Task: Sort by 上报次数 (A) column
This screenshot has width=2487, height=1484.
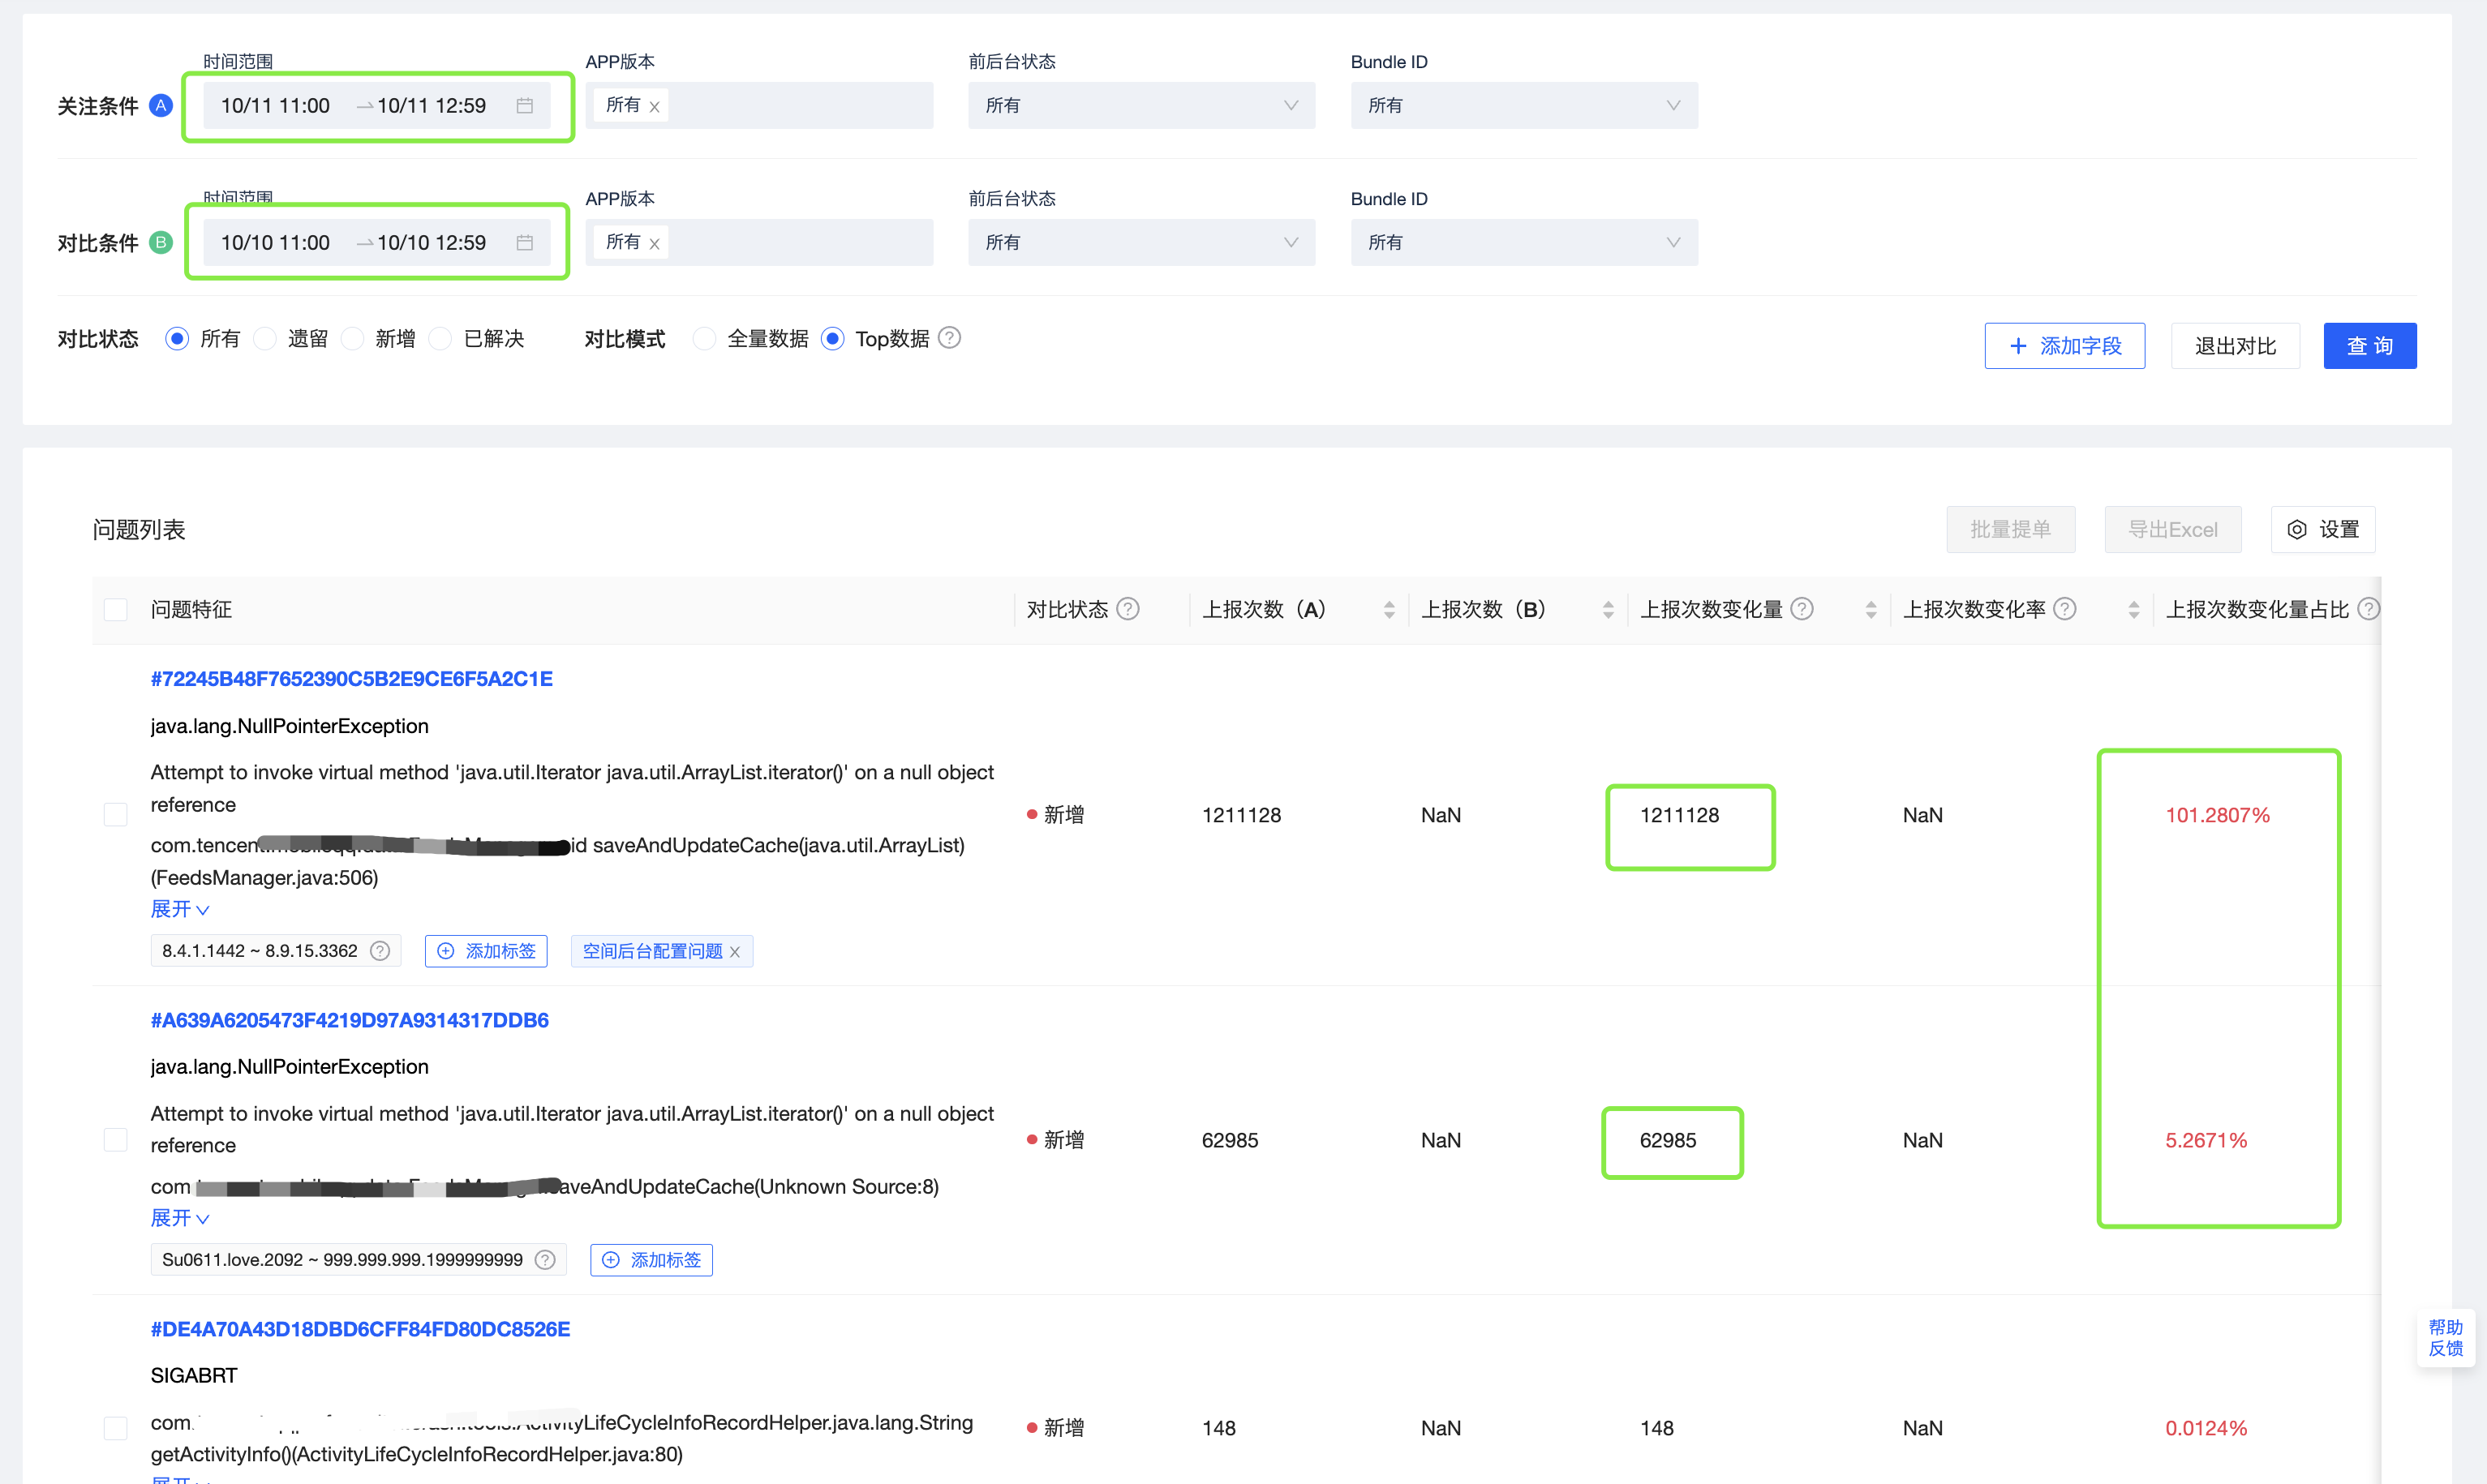Action: coord(1389,610)
